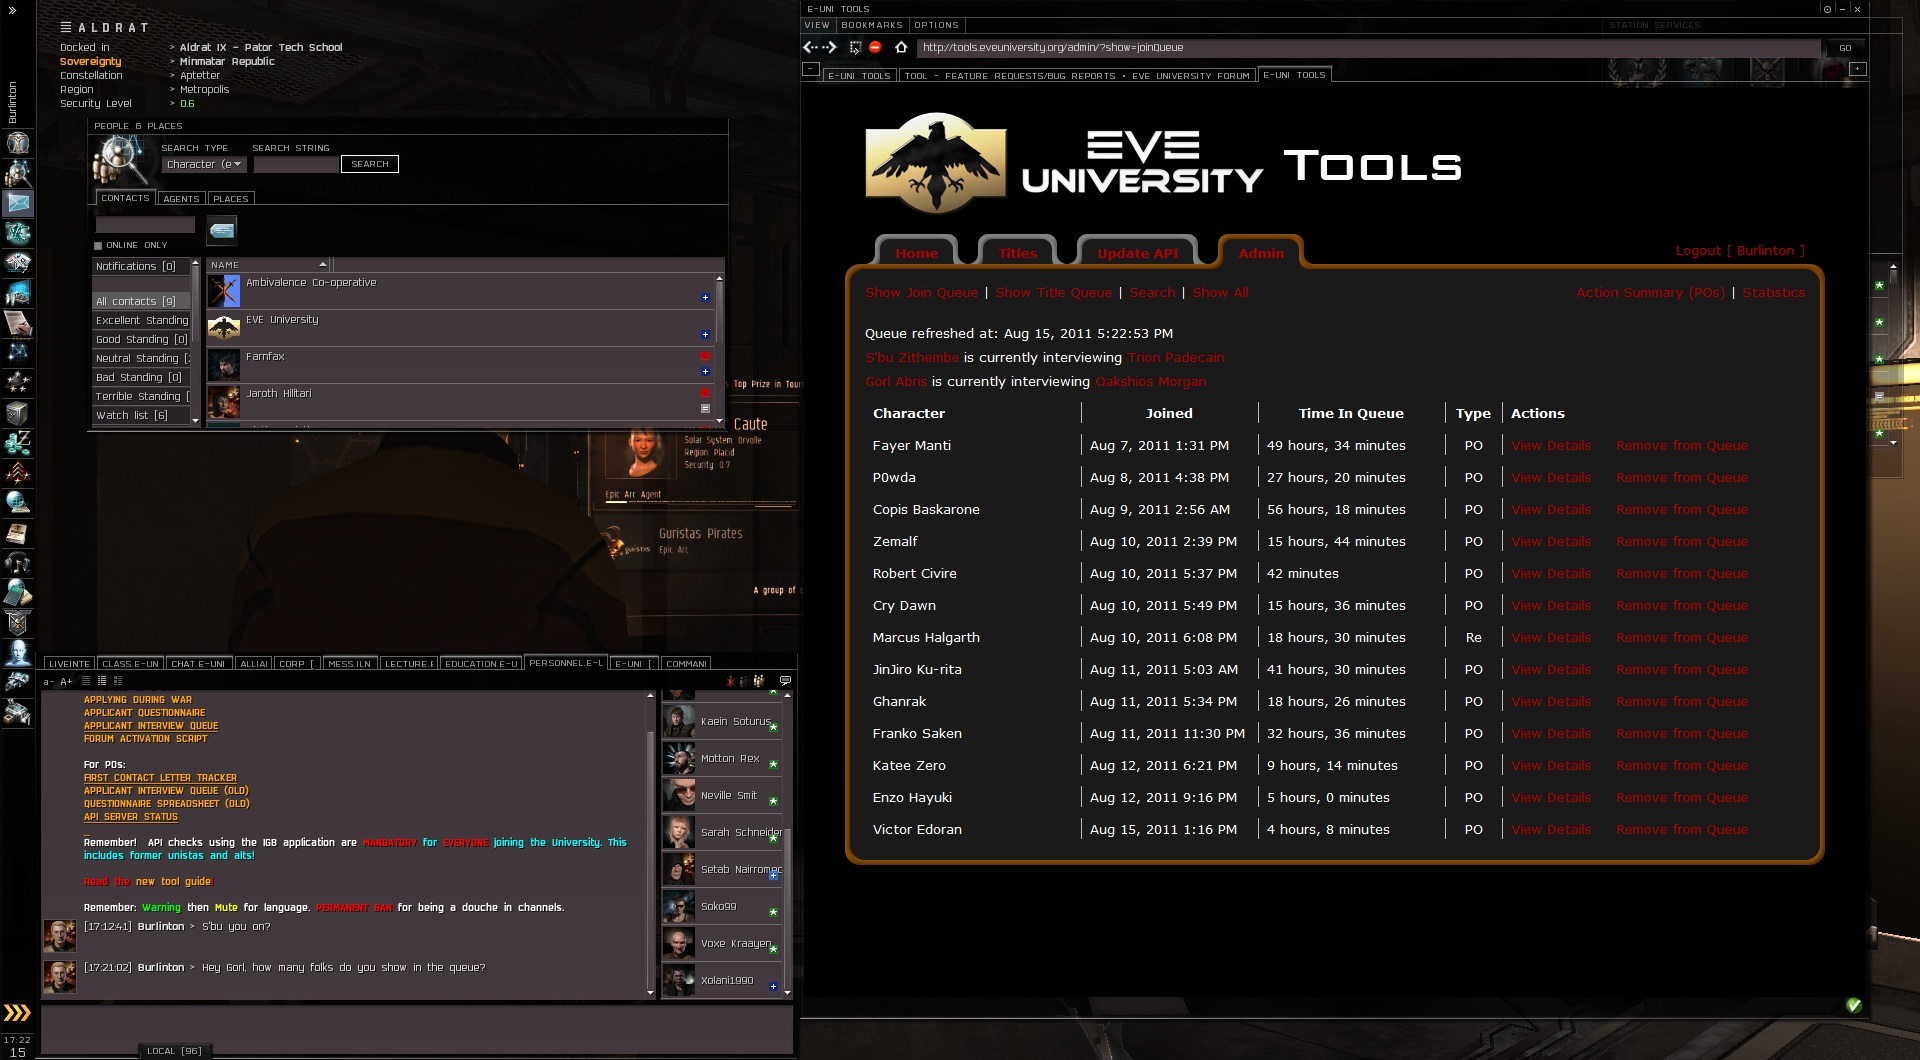Image resolution: width=1920 pixels, height=1060 pixels.
Task: Open the API Server Status chat link
Action: [x=130, y=817]
